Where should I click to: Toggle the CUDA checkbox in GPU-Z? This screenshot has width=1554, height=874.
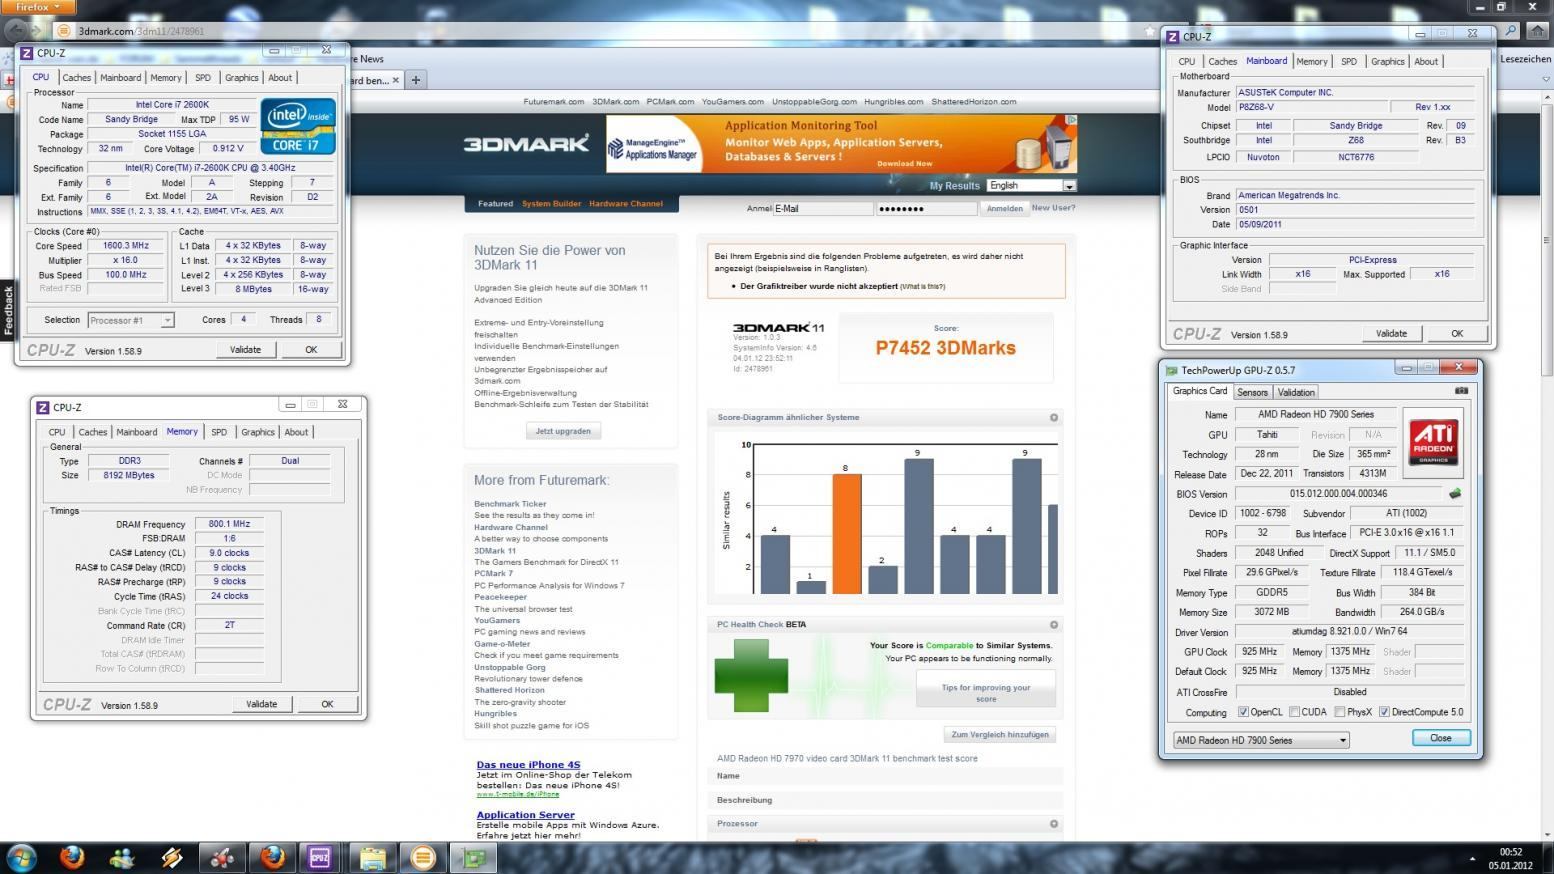click(1294, 712)
